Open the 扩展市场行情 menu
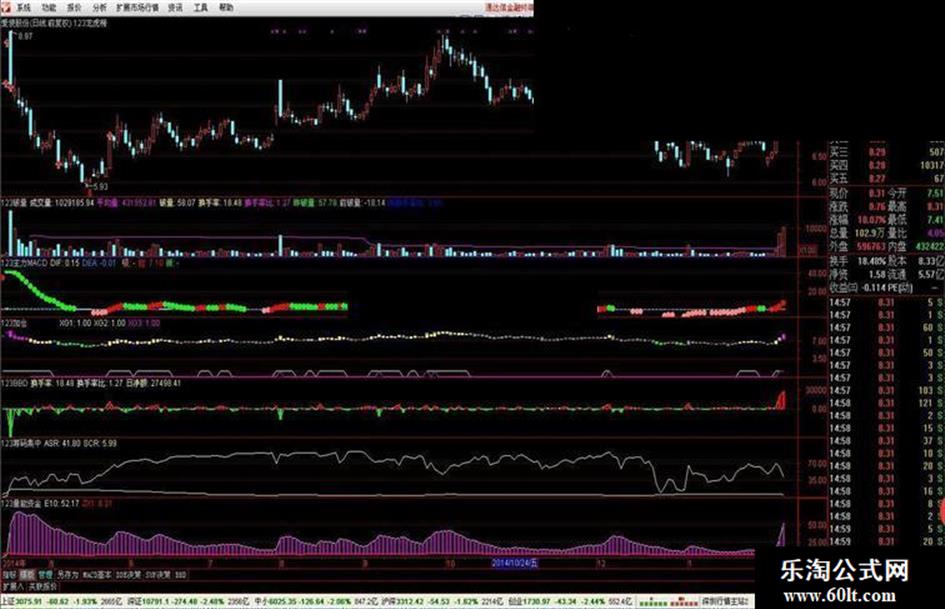 click(x=137, y=8)
